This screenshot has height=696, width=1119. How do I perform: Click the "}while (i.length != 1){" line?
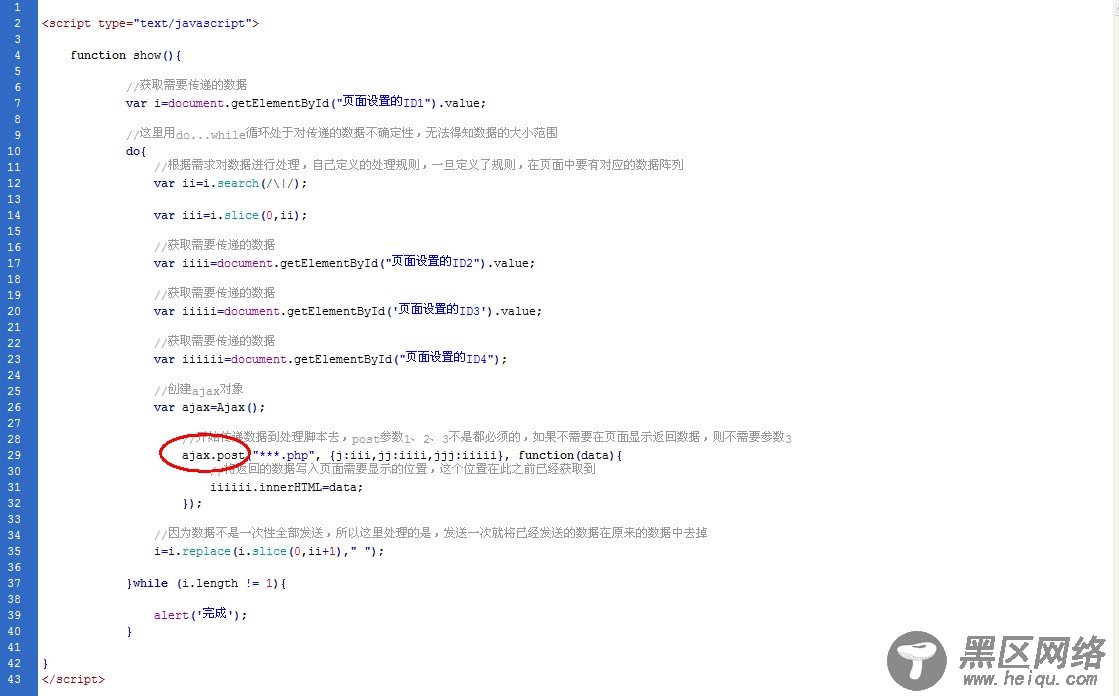(x=206, y=583)
